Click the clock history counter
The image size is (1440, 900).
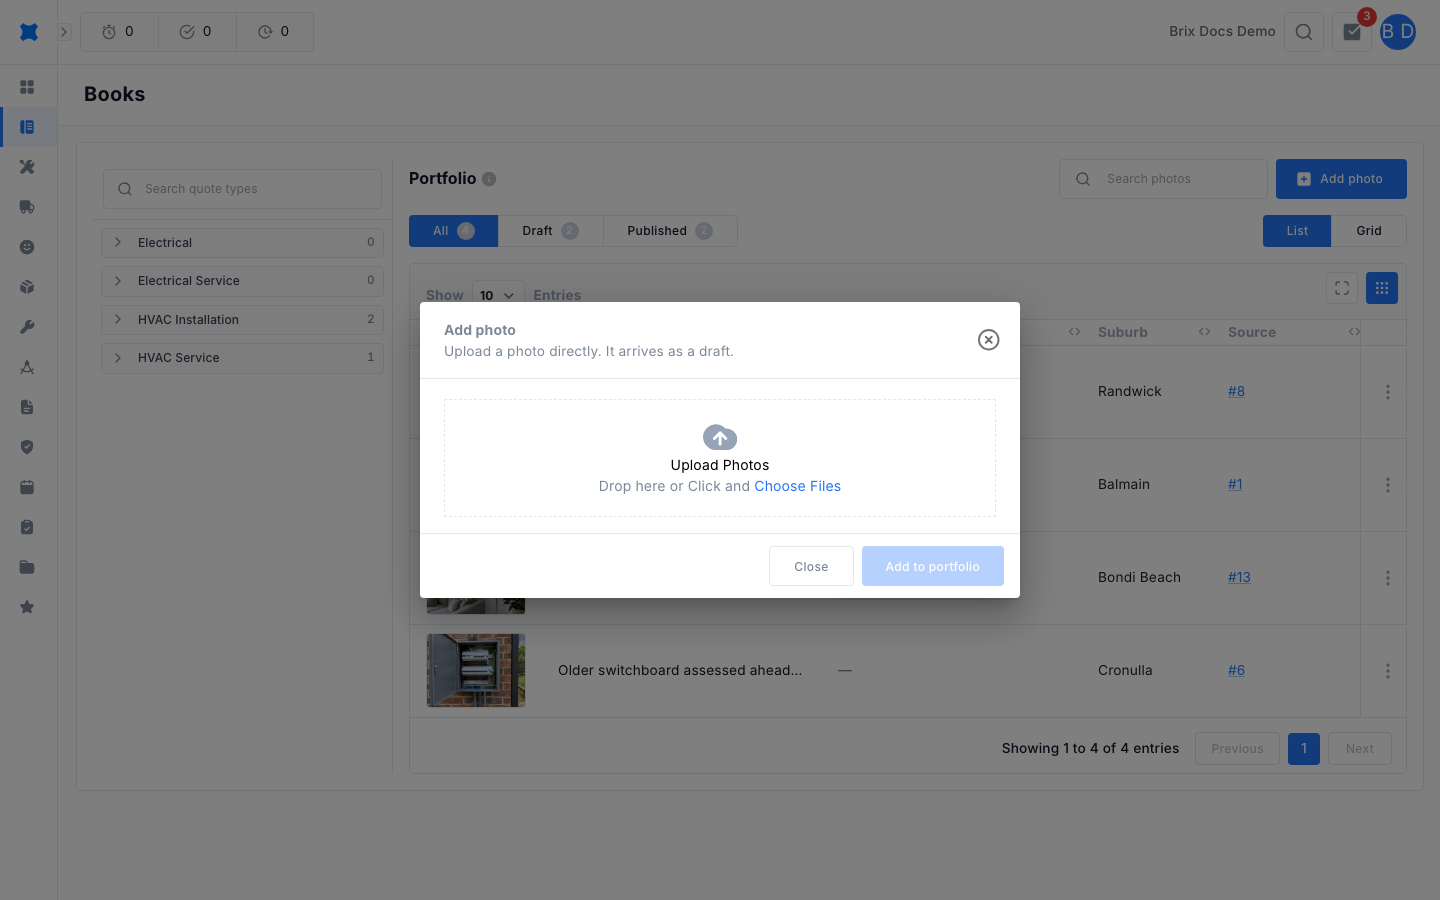click(x=275, y=32)
